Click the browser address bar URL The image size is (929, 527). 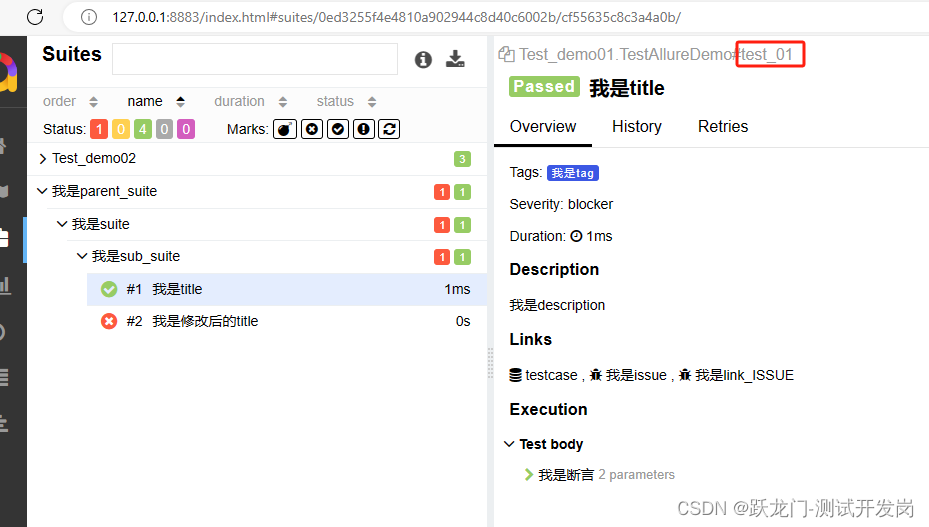396,17
